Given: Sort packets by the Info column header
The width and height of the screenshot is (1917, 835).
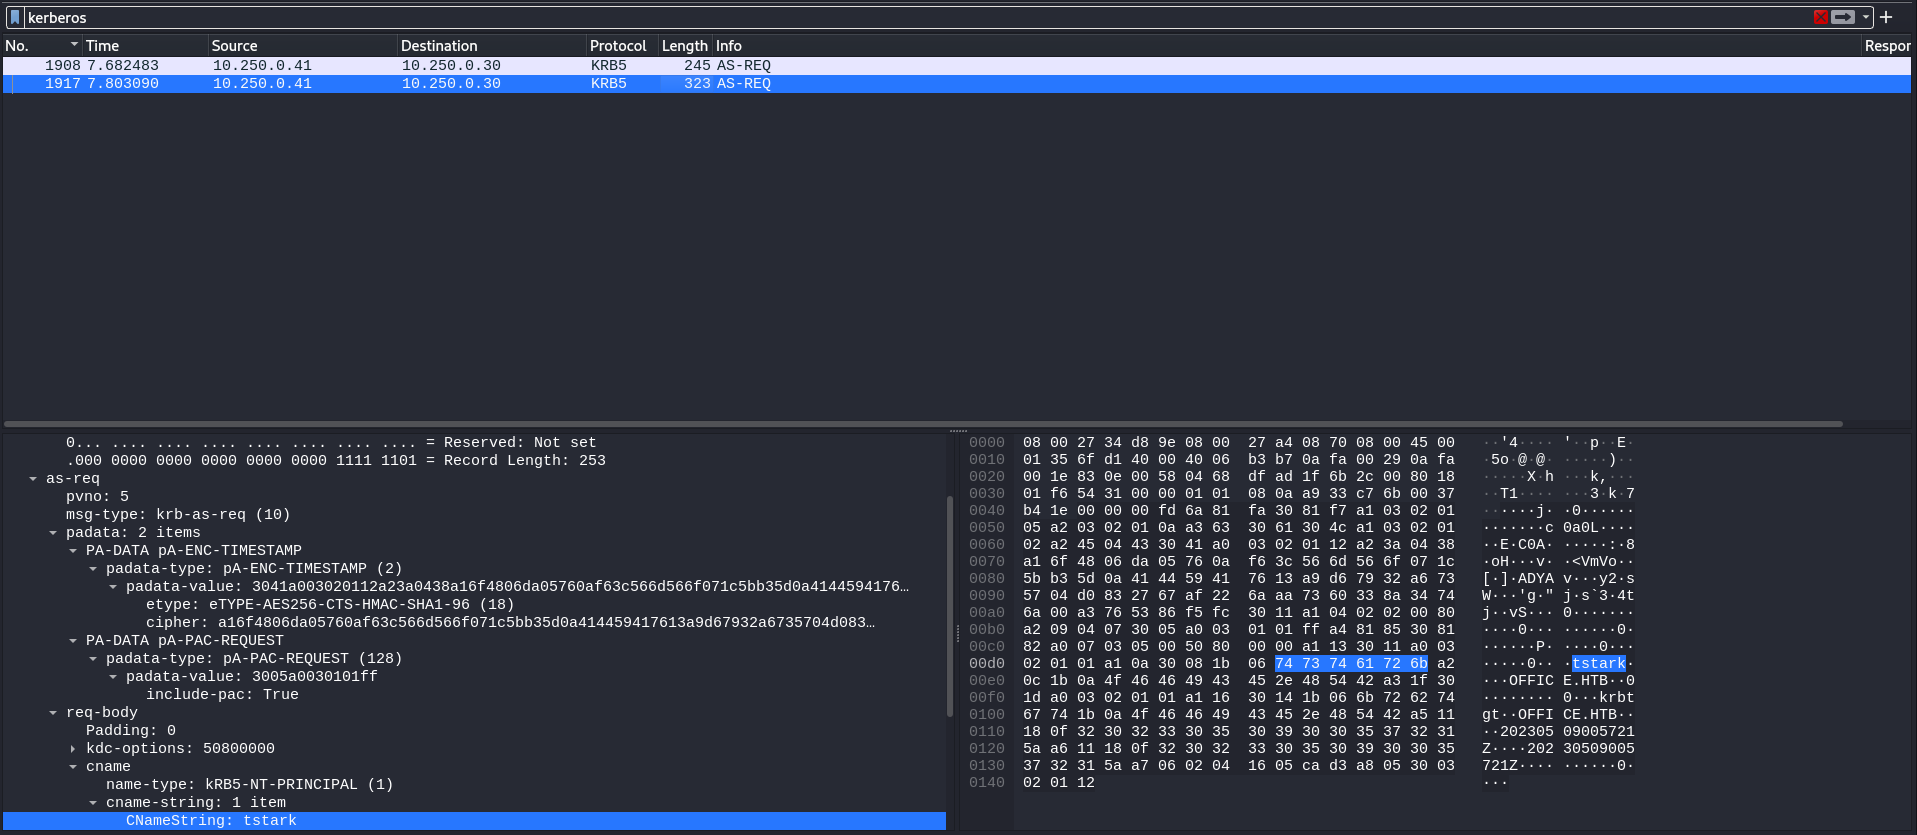Looking at the screenshot, I should [x=1286, y=45].
